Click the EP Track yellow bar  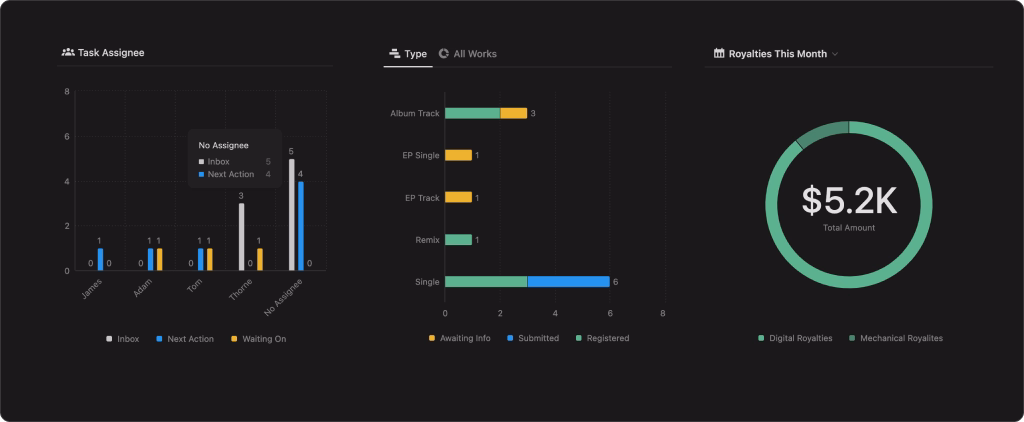click(458, 197)
